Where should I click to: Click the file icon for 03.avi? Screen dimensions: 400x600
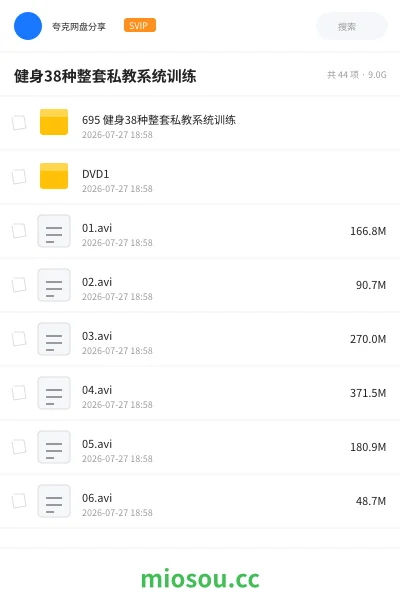tap(54, 339)
